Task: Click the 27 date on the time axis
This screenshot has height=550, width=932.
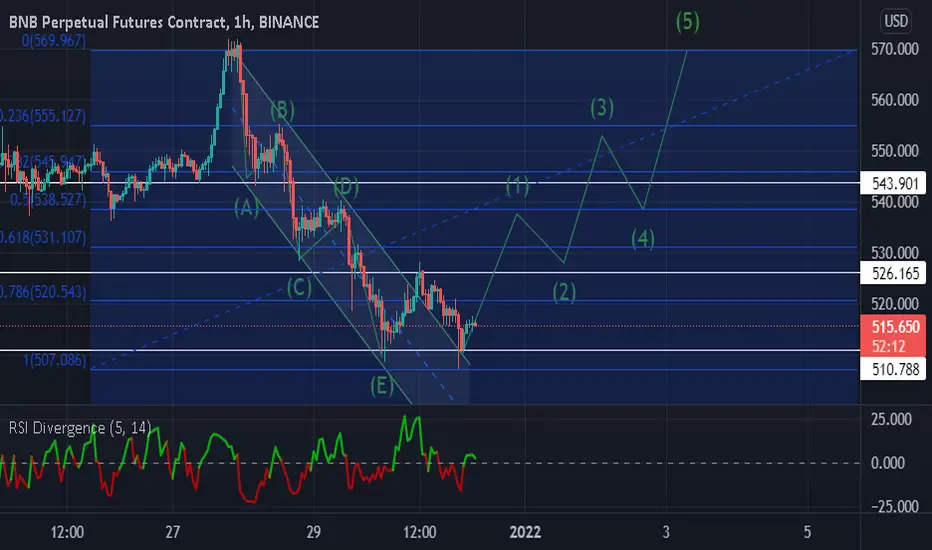Action: pyautogui.click(x=172, y=532)
